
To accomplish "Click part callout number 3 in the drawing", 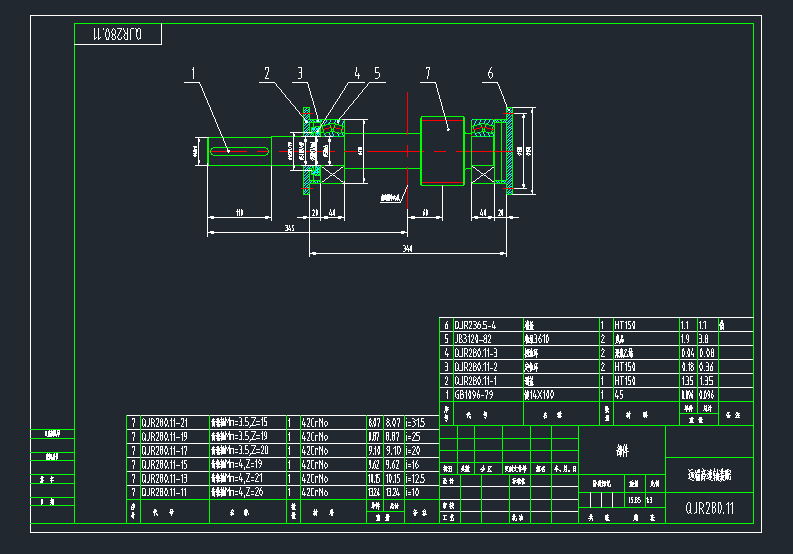I will pos(300,74).
